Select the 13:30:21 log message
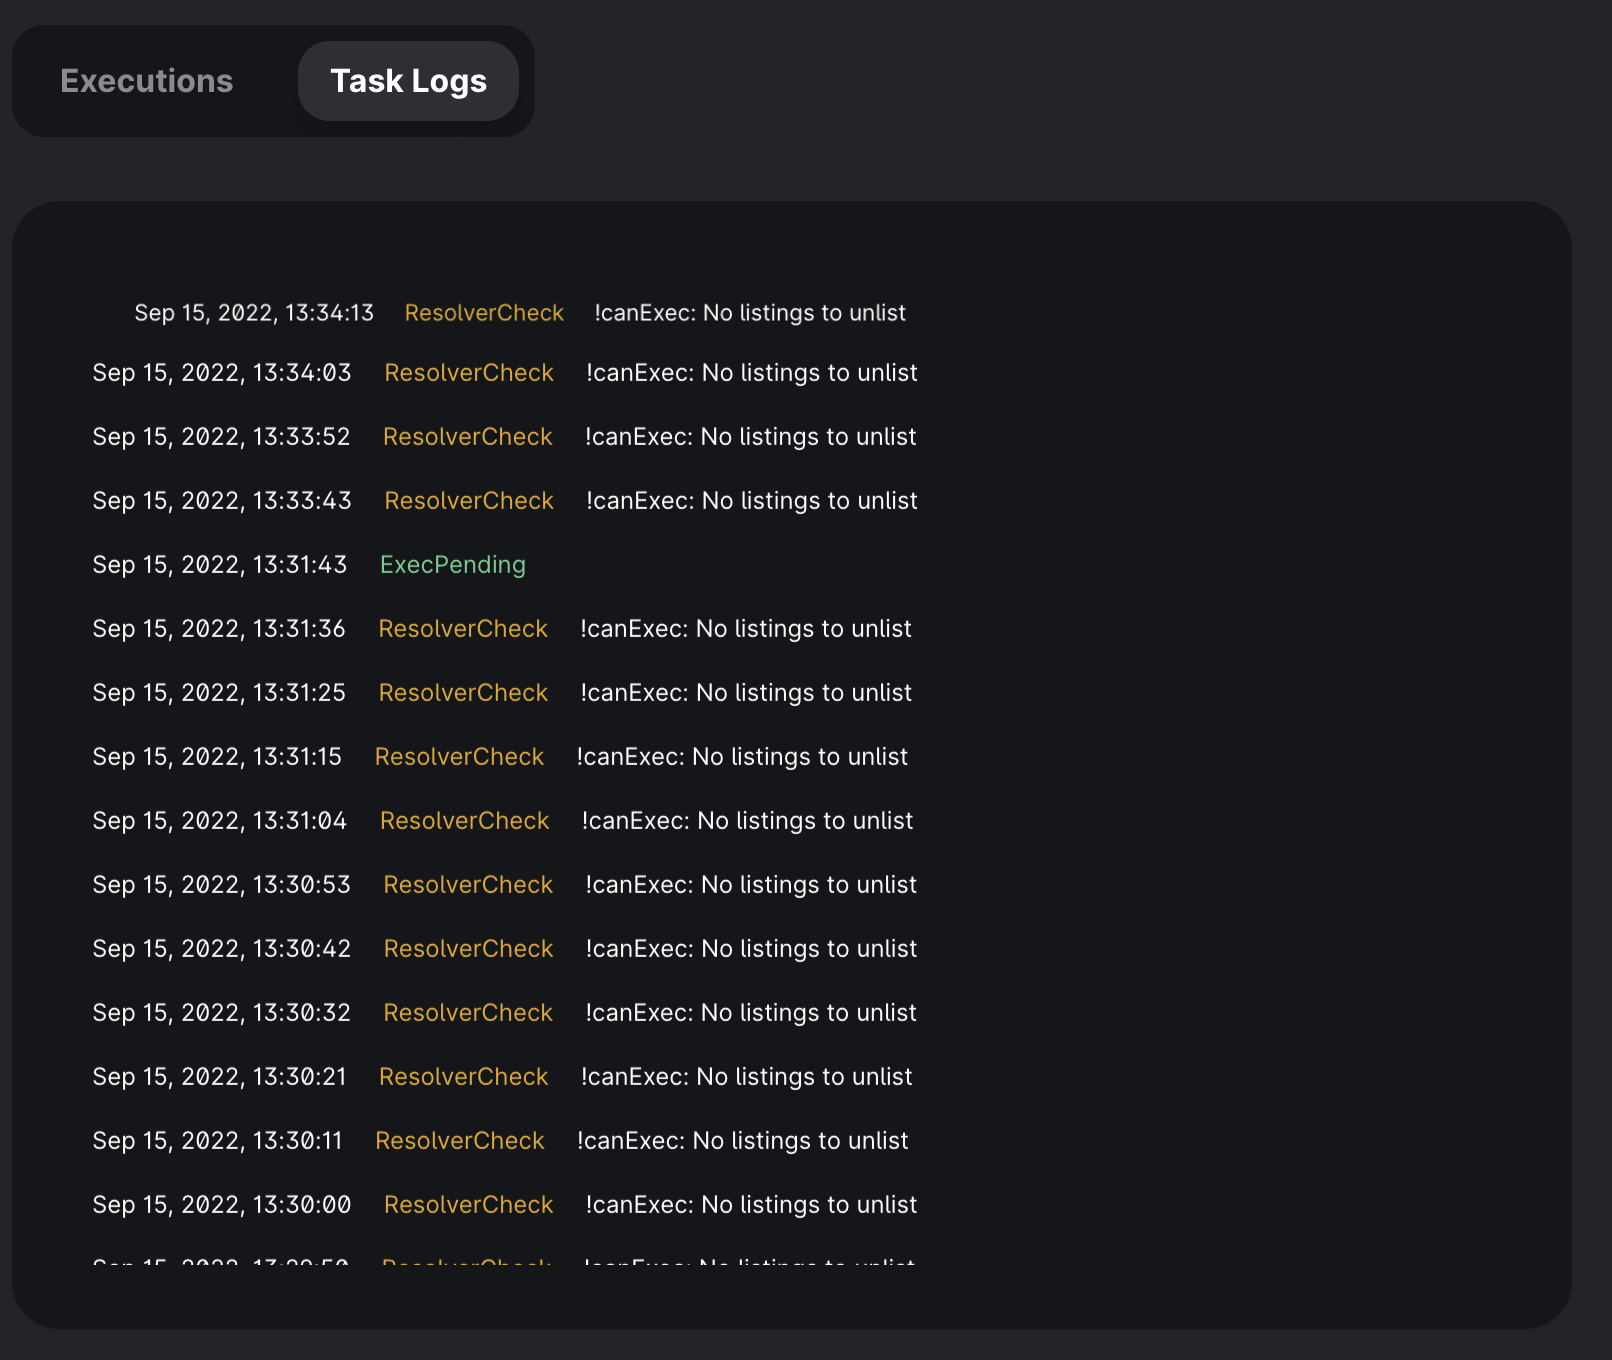Viewport: 1612px width, 1360px height. coord(746,1077)
